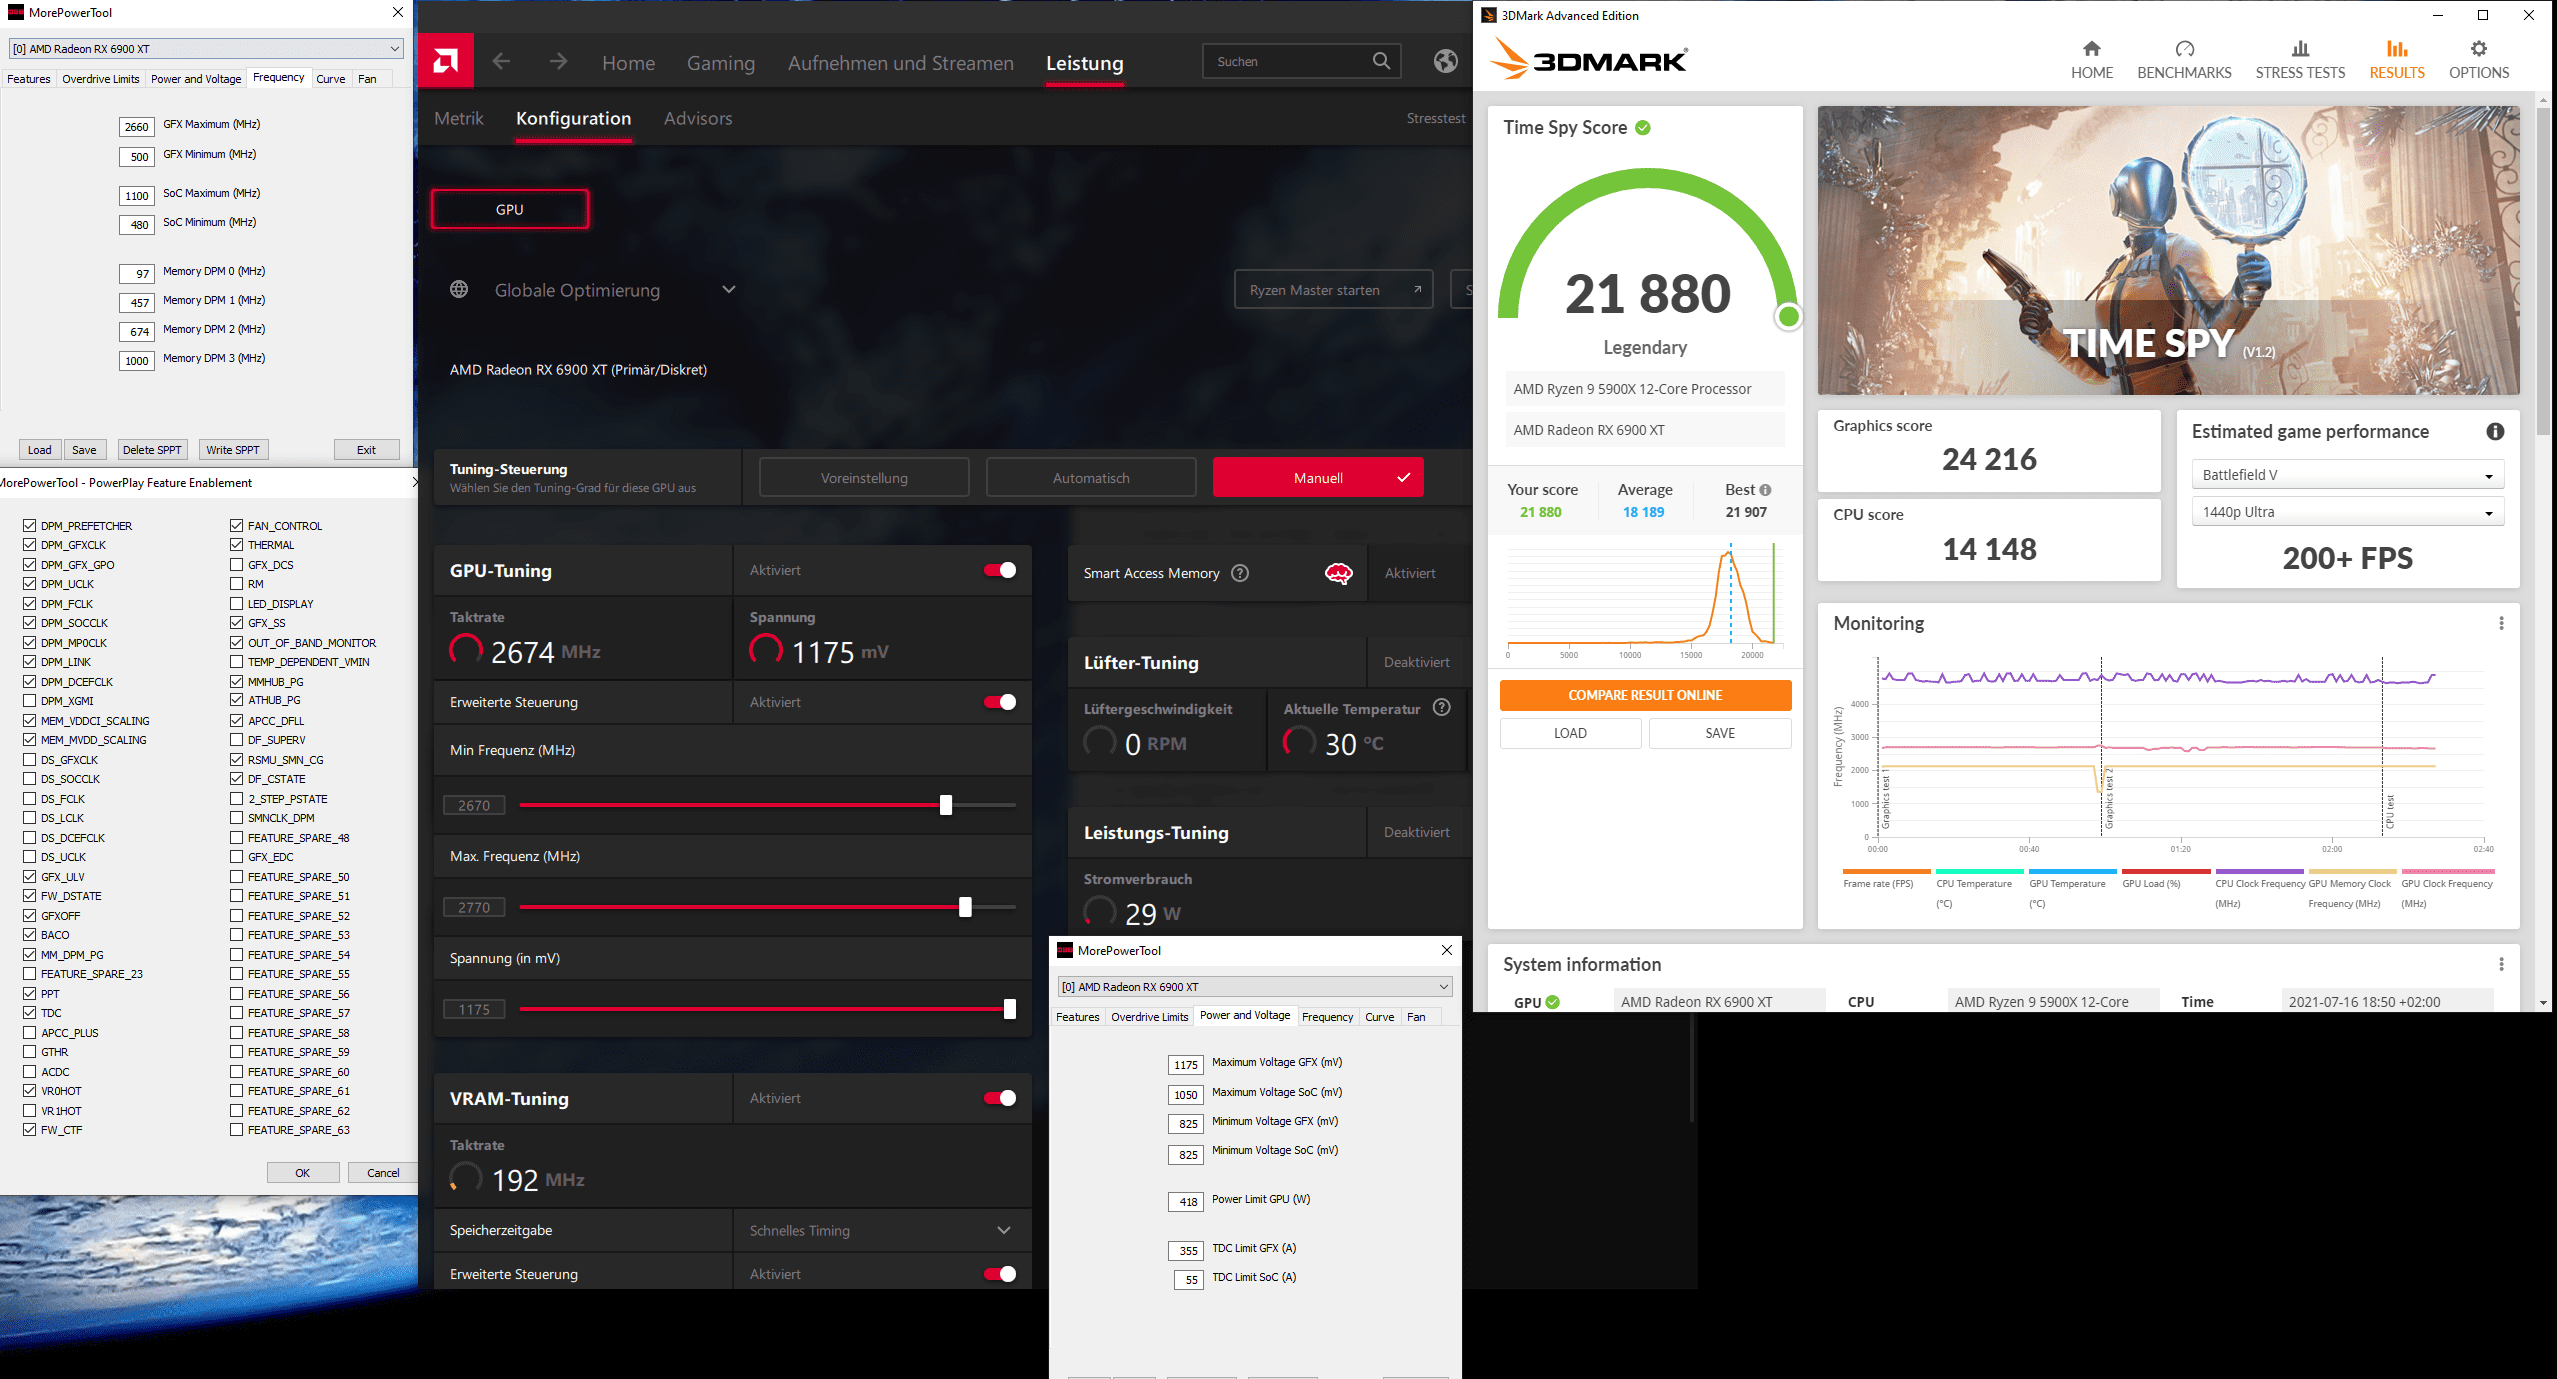Click COMPARE RESULT ONLINE button

(x=1645, y=695)
